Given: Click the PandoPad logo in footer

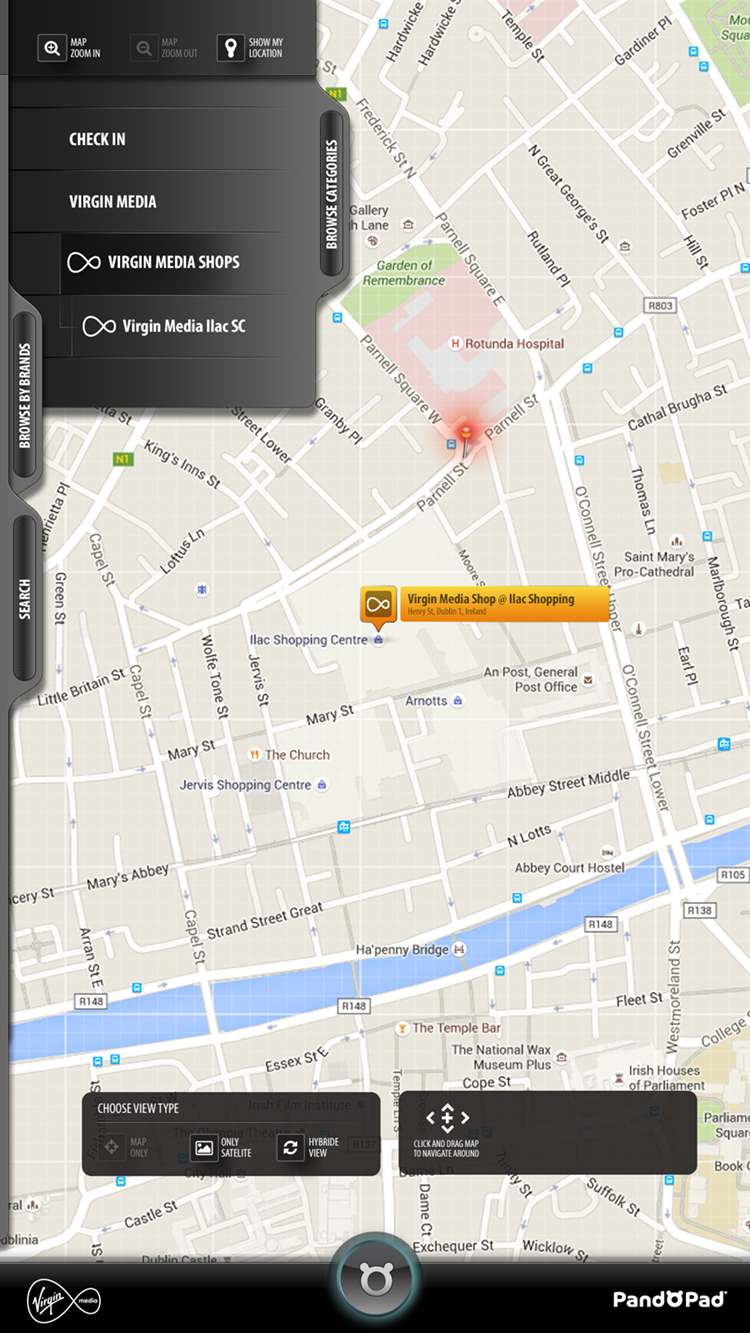Looking at the screenshot, I should coord(669,1299).
